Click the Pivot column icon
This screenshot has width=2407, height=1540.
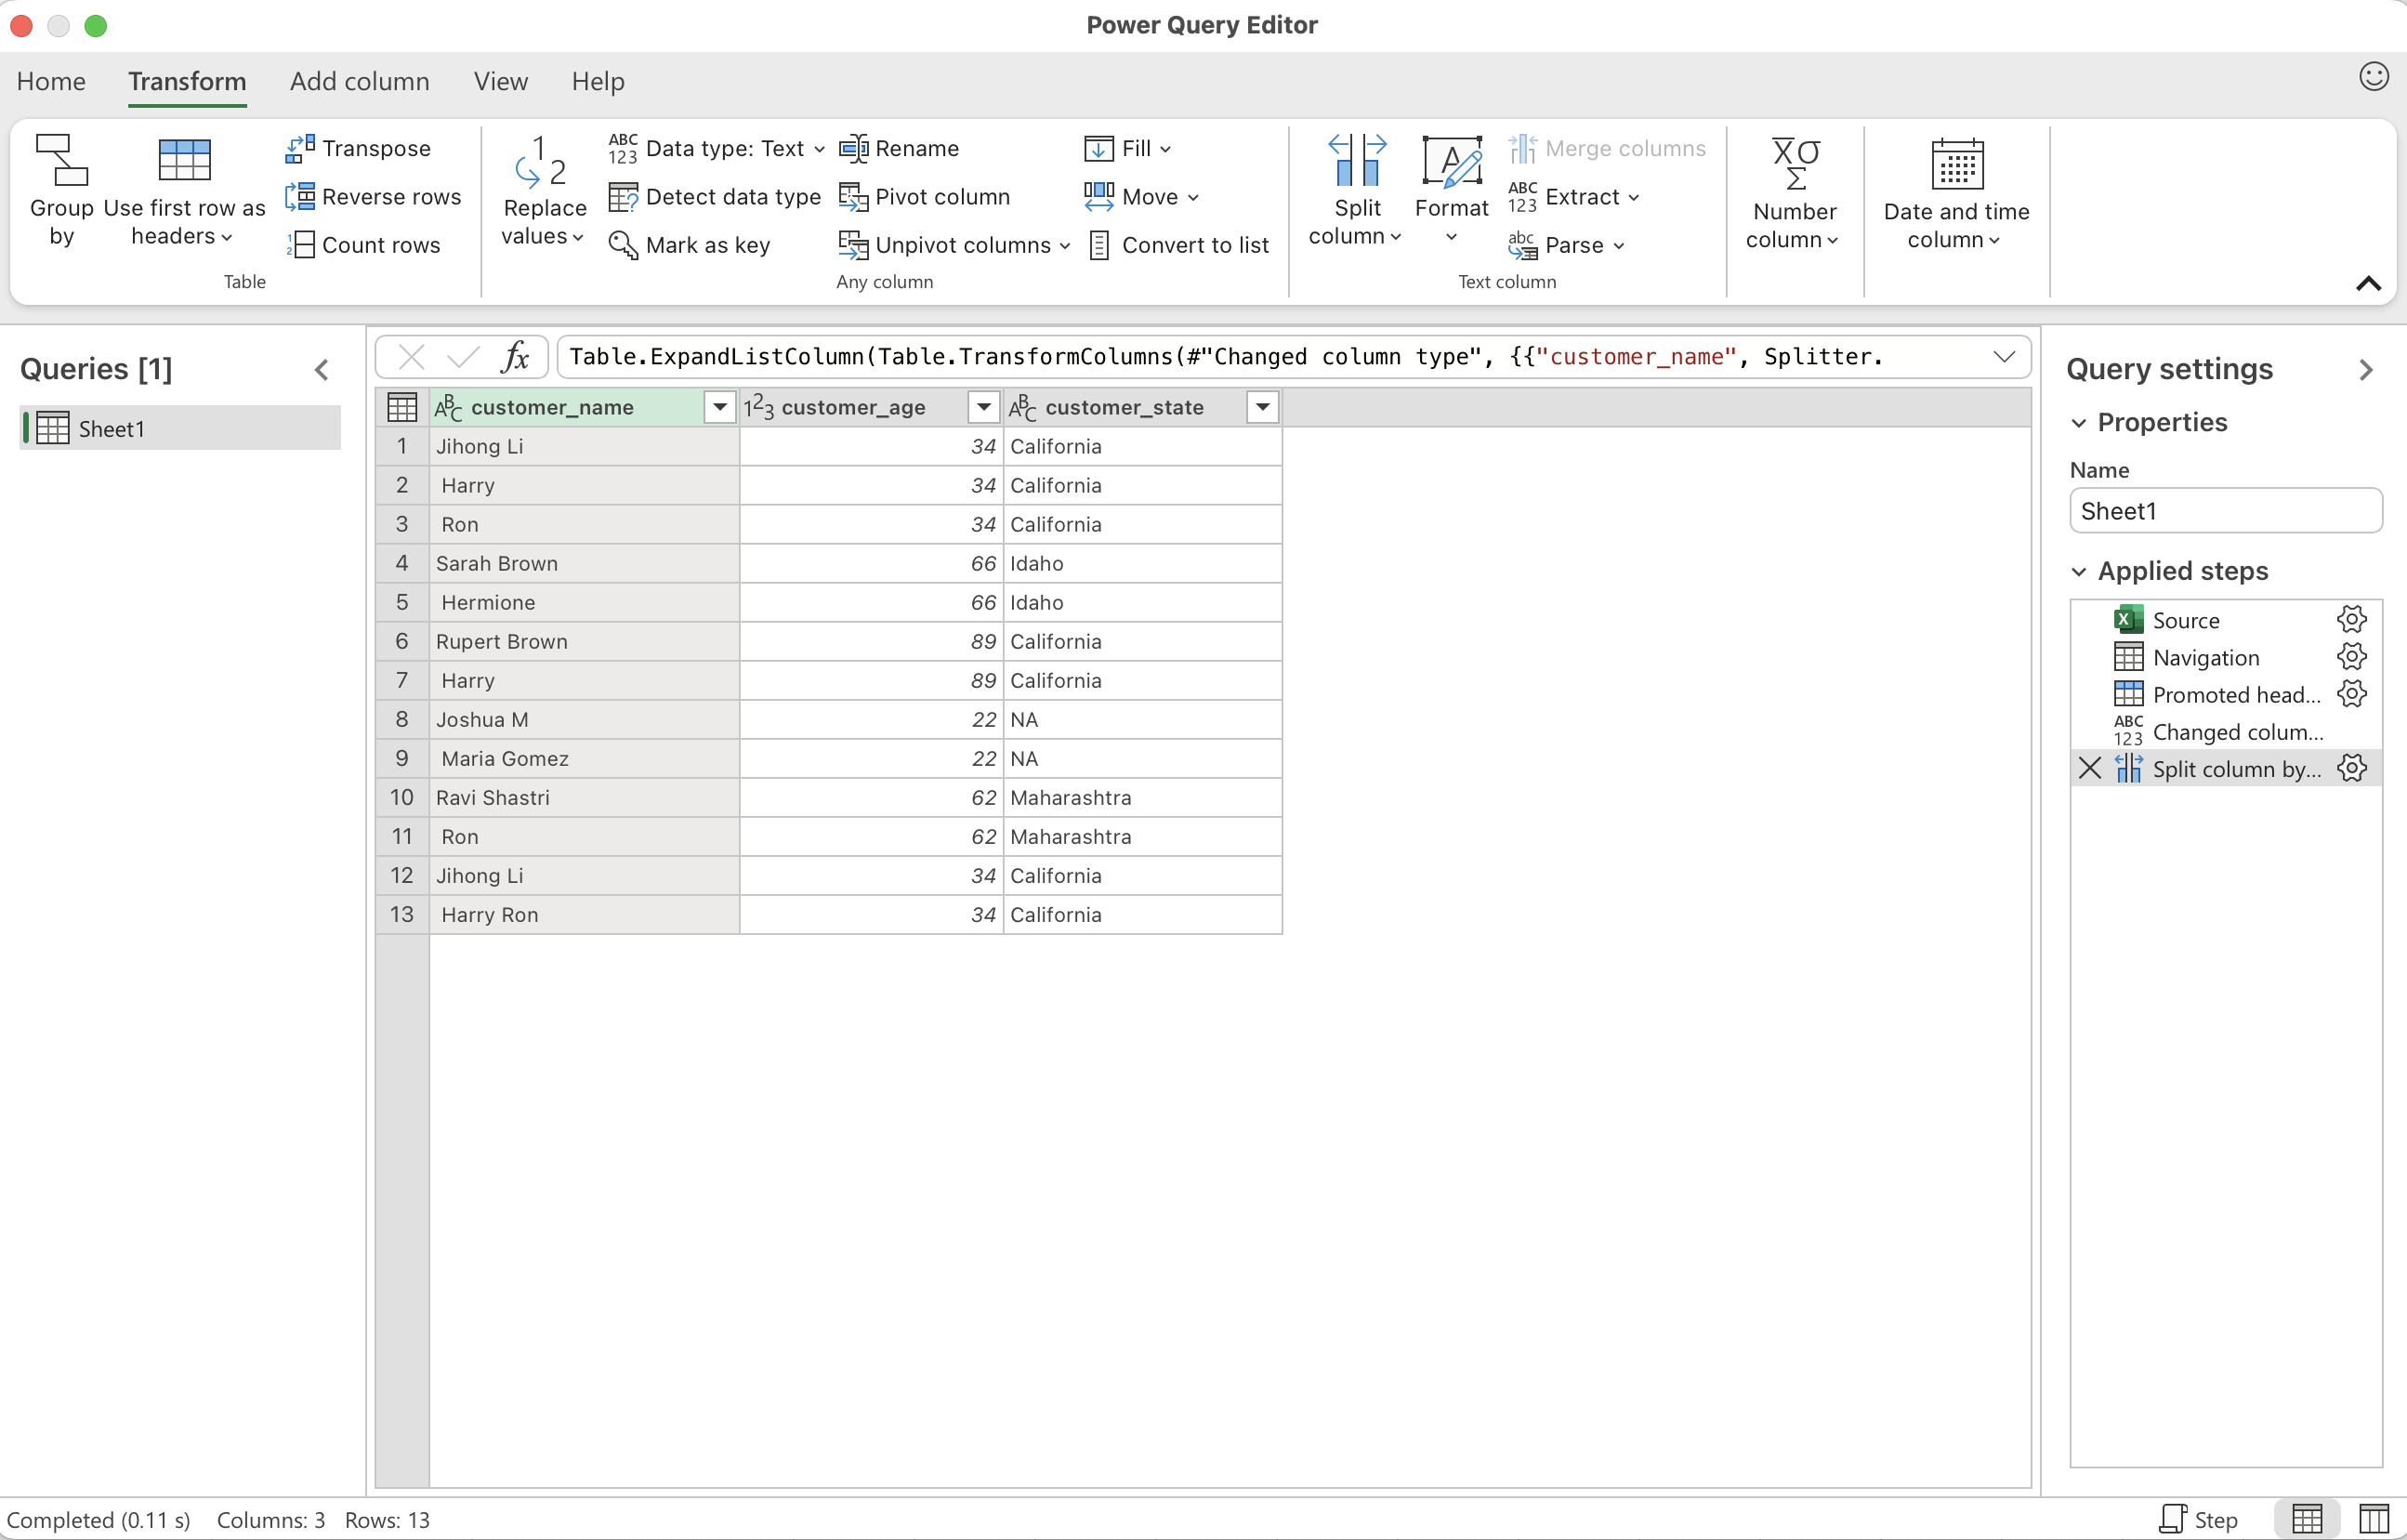click(852, 197)
